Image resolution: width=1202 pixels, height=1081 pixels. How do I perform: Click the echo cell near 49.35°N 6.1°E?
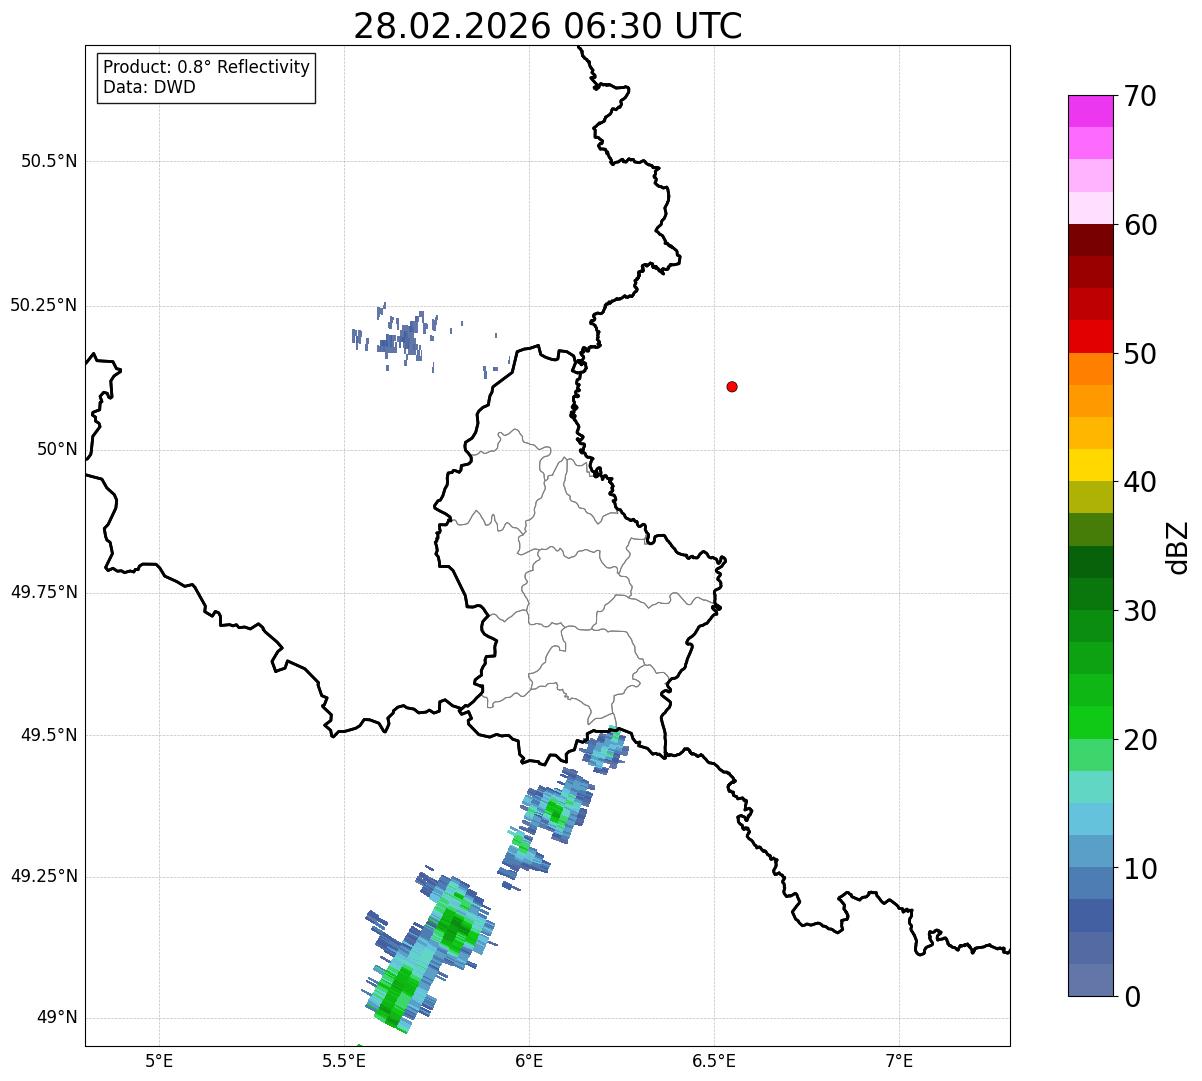pyautogui.click(x=556, y=806)
